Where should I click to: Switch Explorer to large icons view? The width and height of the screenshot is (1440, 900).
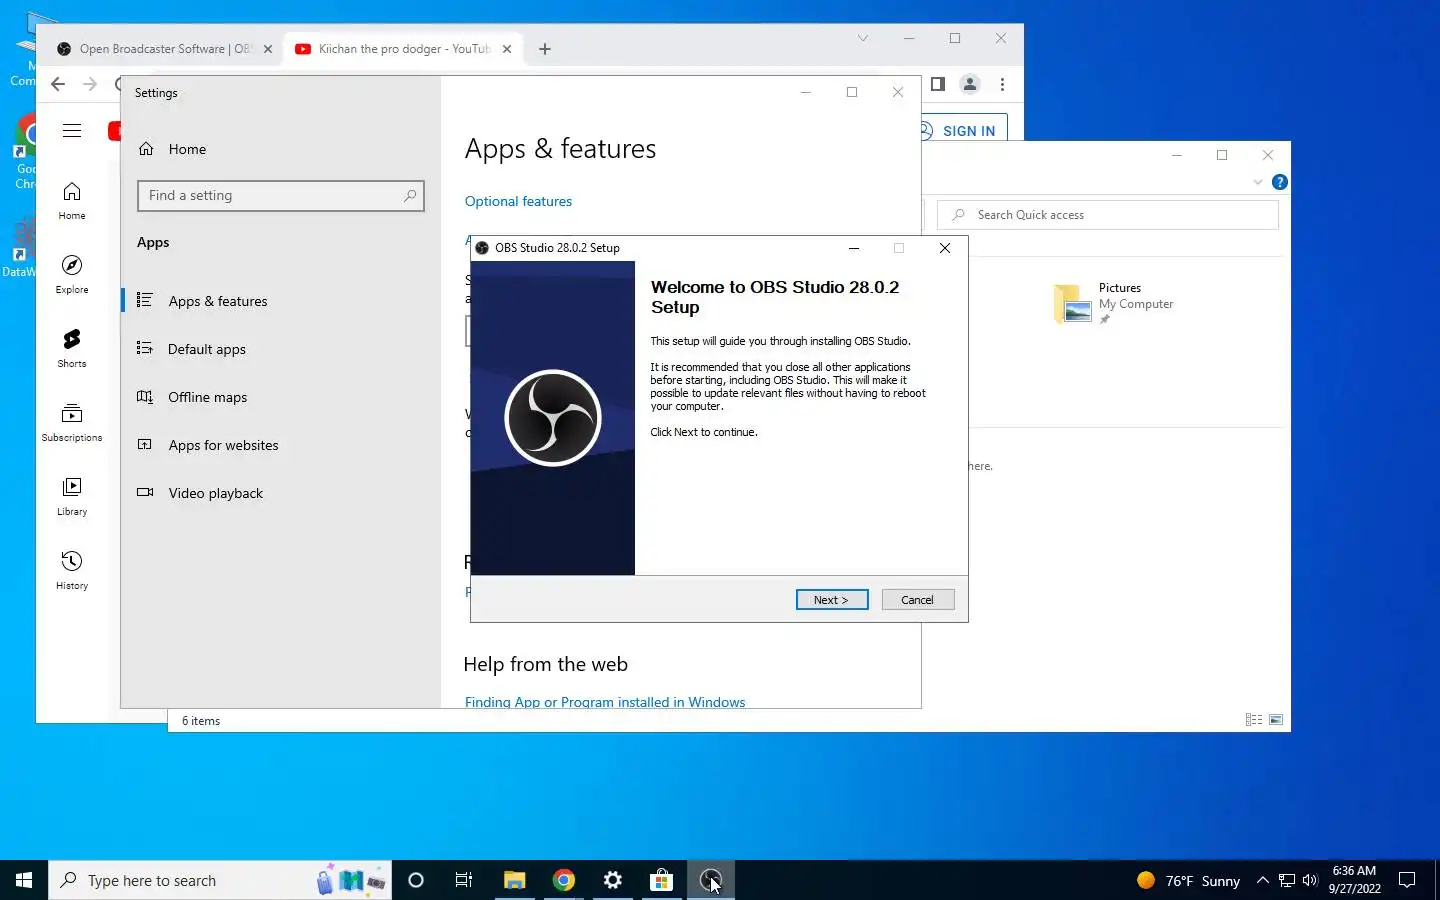[1276, 720]
